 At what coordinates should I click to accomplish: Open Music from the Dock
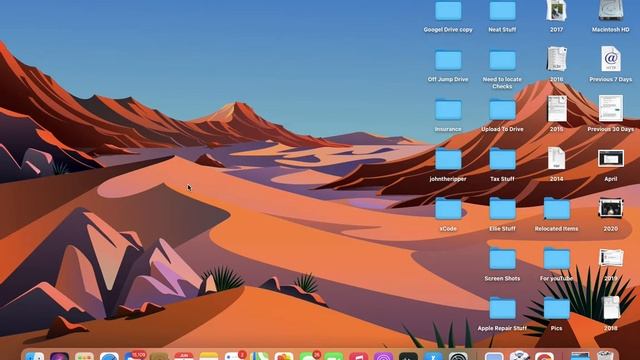(358, 356)
